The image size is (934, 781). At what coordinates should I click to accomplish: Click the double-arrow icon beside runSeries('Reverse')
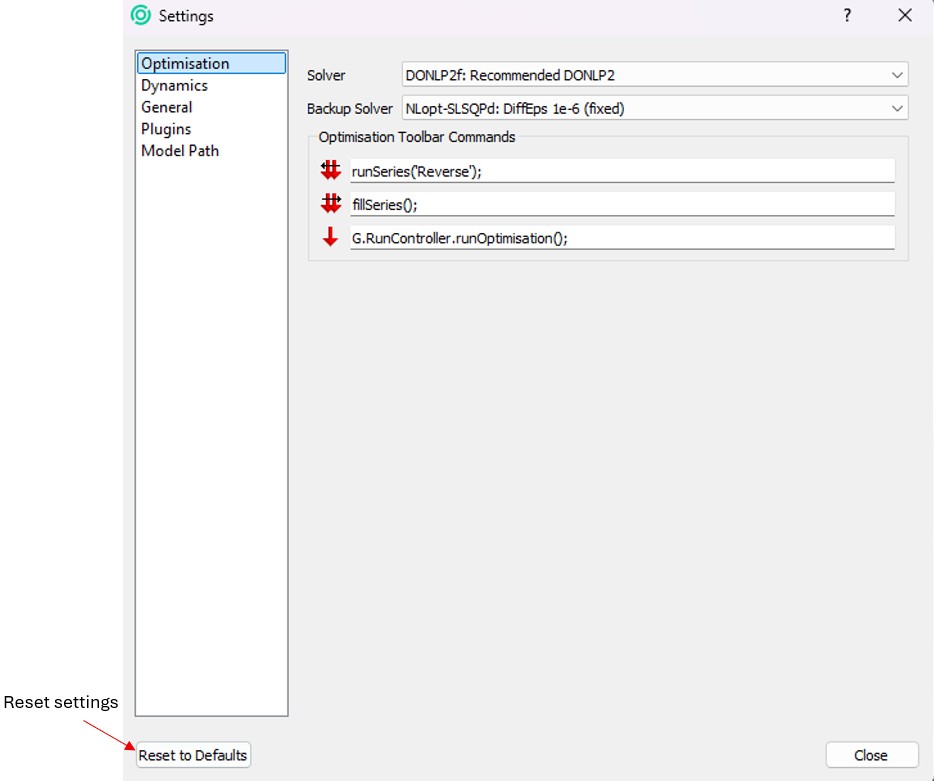coord(330,171)
